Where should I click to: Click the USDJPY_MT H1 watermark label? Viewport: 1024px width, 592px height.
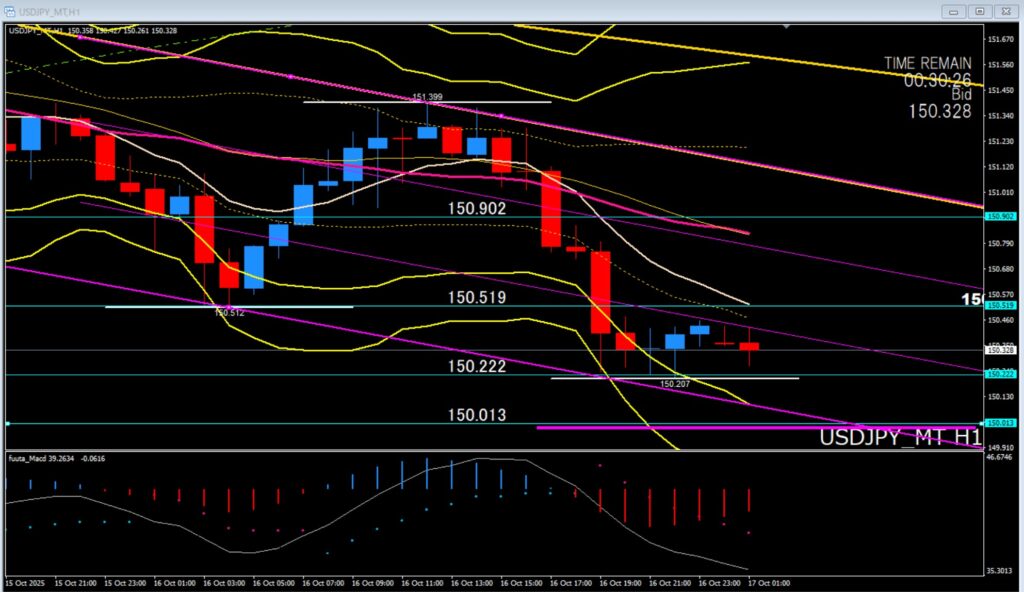[x=899, y=438]
